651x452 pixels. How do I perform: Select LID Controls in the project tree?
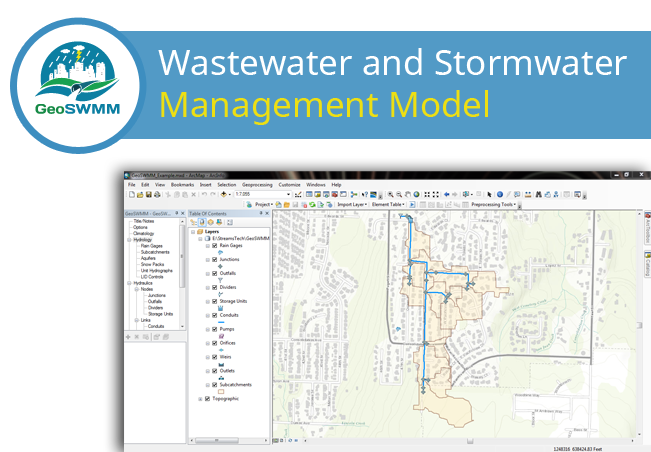point(152,277)
